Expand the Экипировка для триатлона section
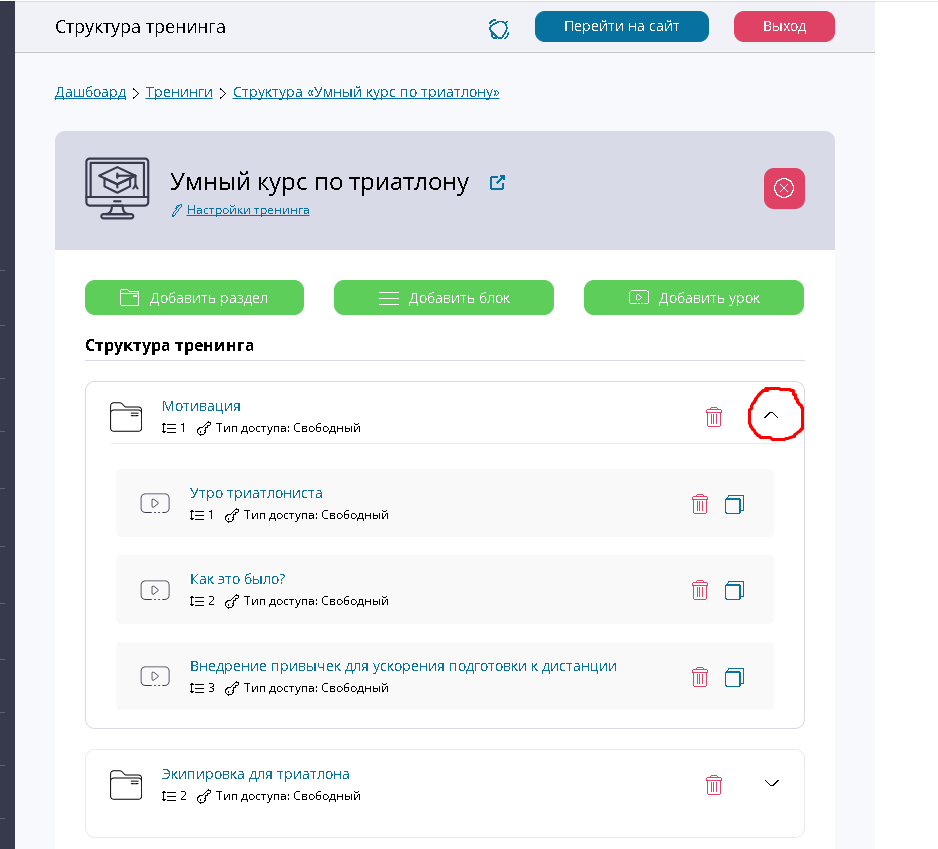This screenshot has height=849, width=938. (x=771, y=783)
